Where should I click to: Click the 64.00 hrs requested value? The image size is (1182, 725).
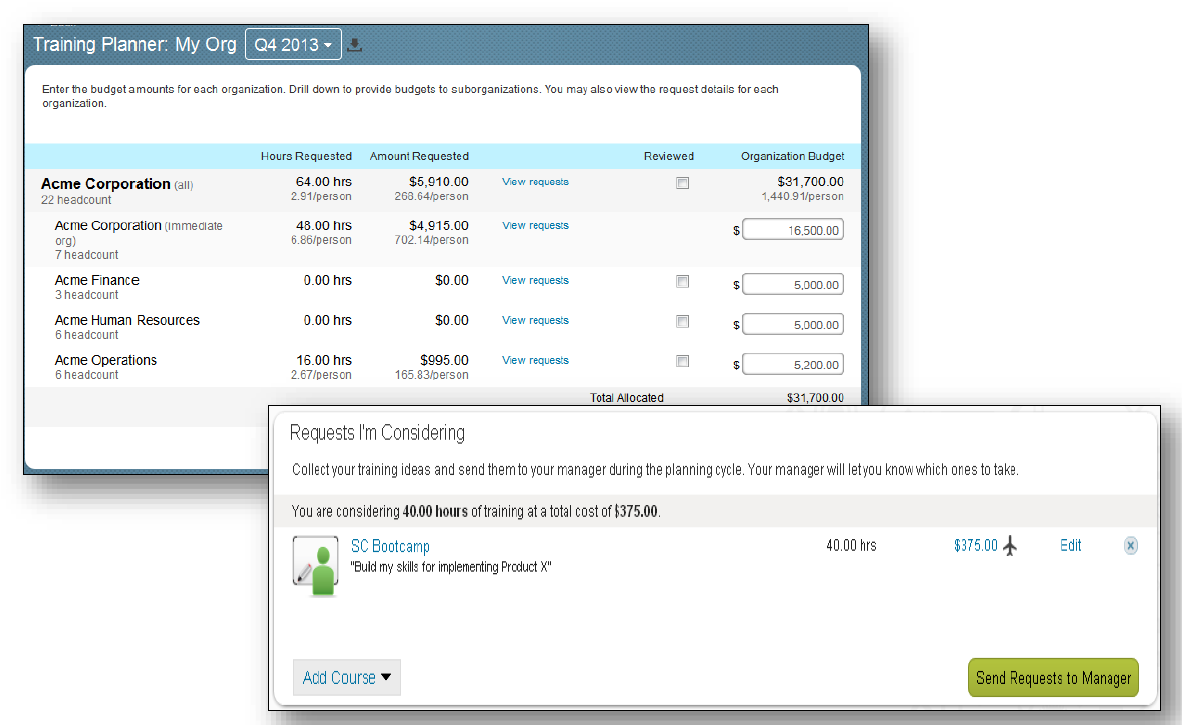pos(323,182)
